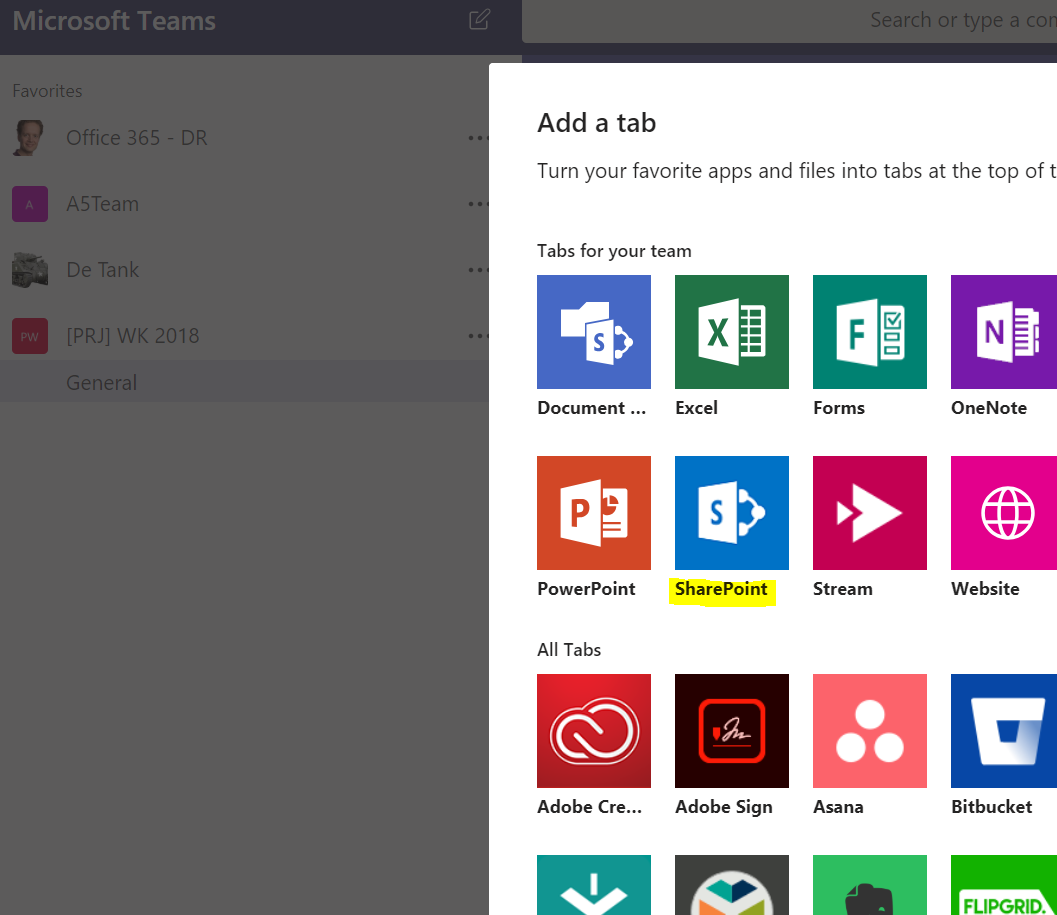Open more options for Office 365 - DR
This screenshot has width=1057, height=915.
tap(478, 138)
